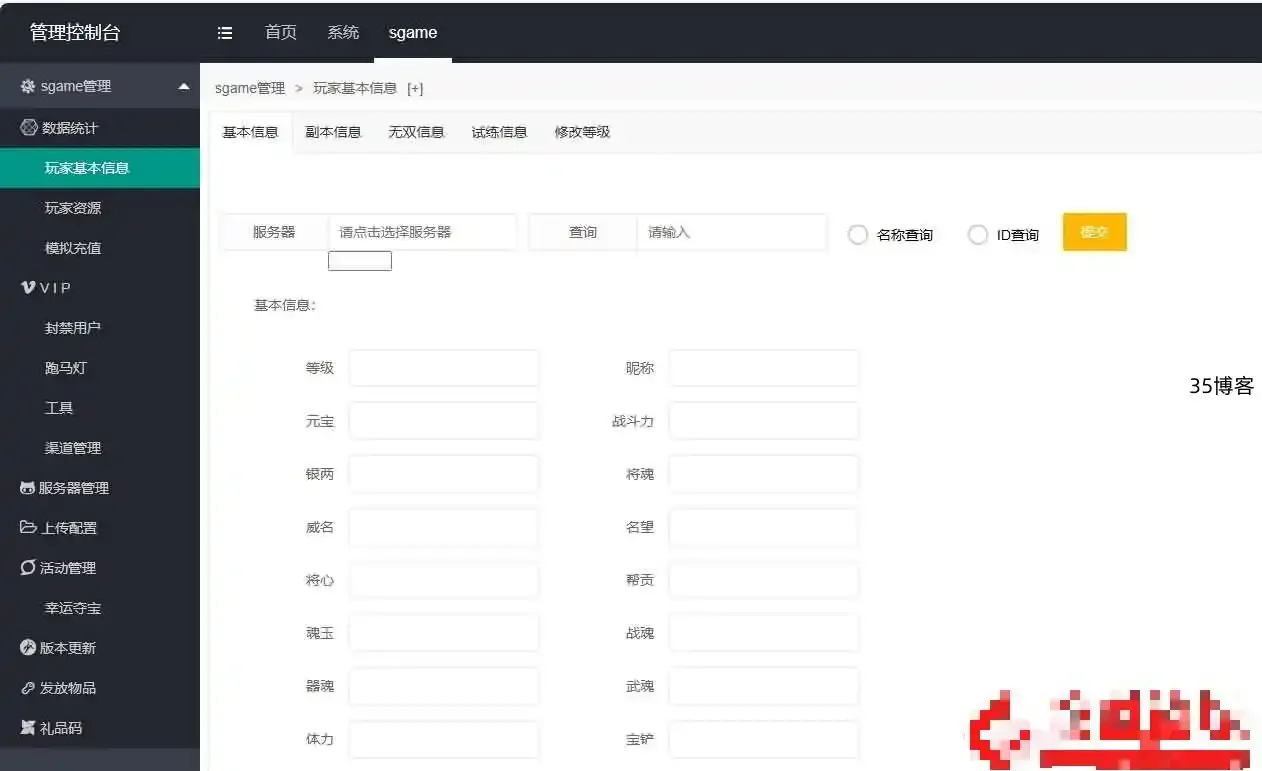The width and height of the screenshot is (1262, 771).
Task: Click the small empty box below server selector
Action: (360, 261)
